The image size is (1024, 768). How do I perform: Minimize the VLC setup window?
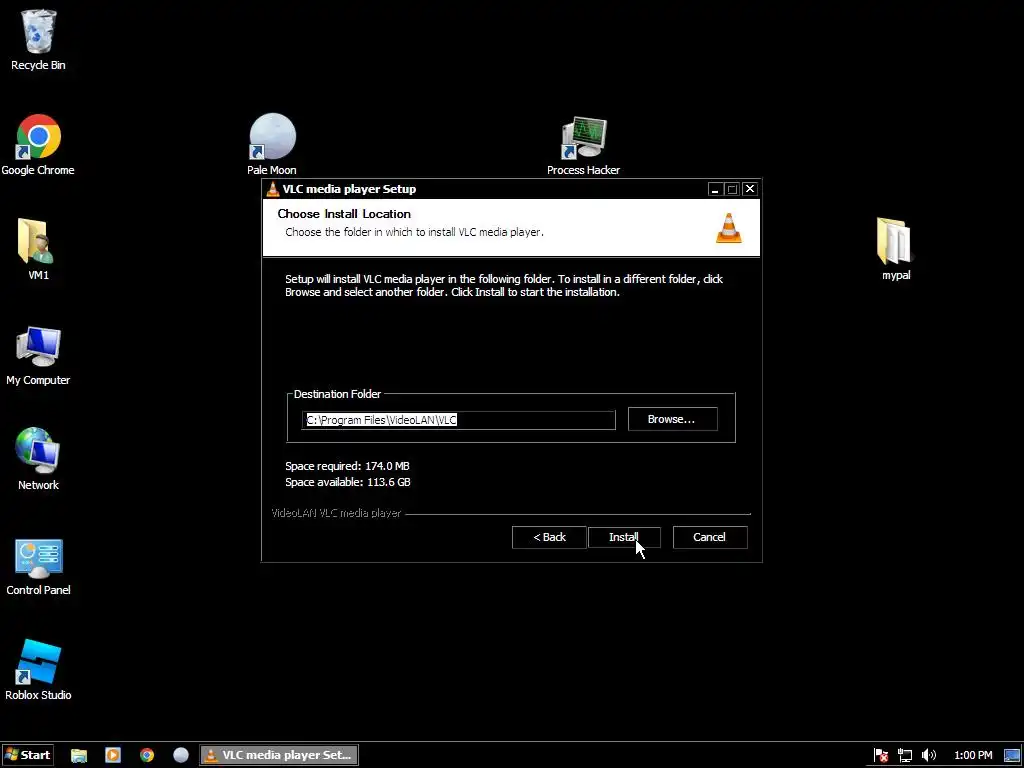point(715,189)
